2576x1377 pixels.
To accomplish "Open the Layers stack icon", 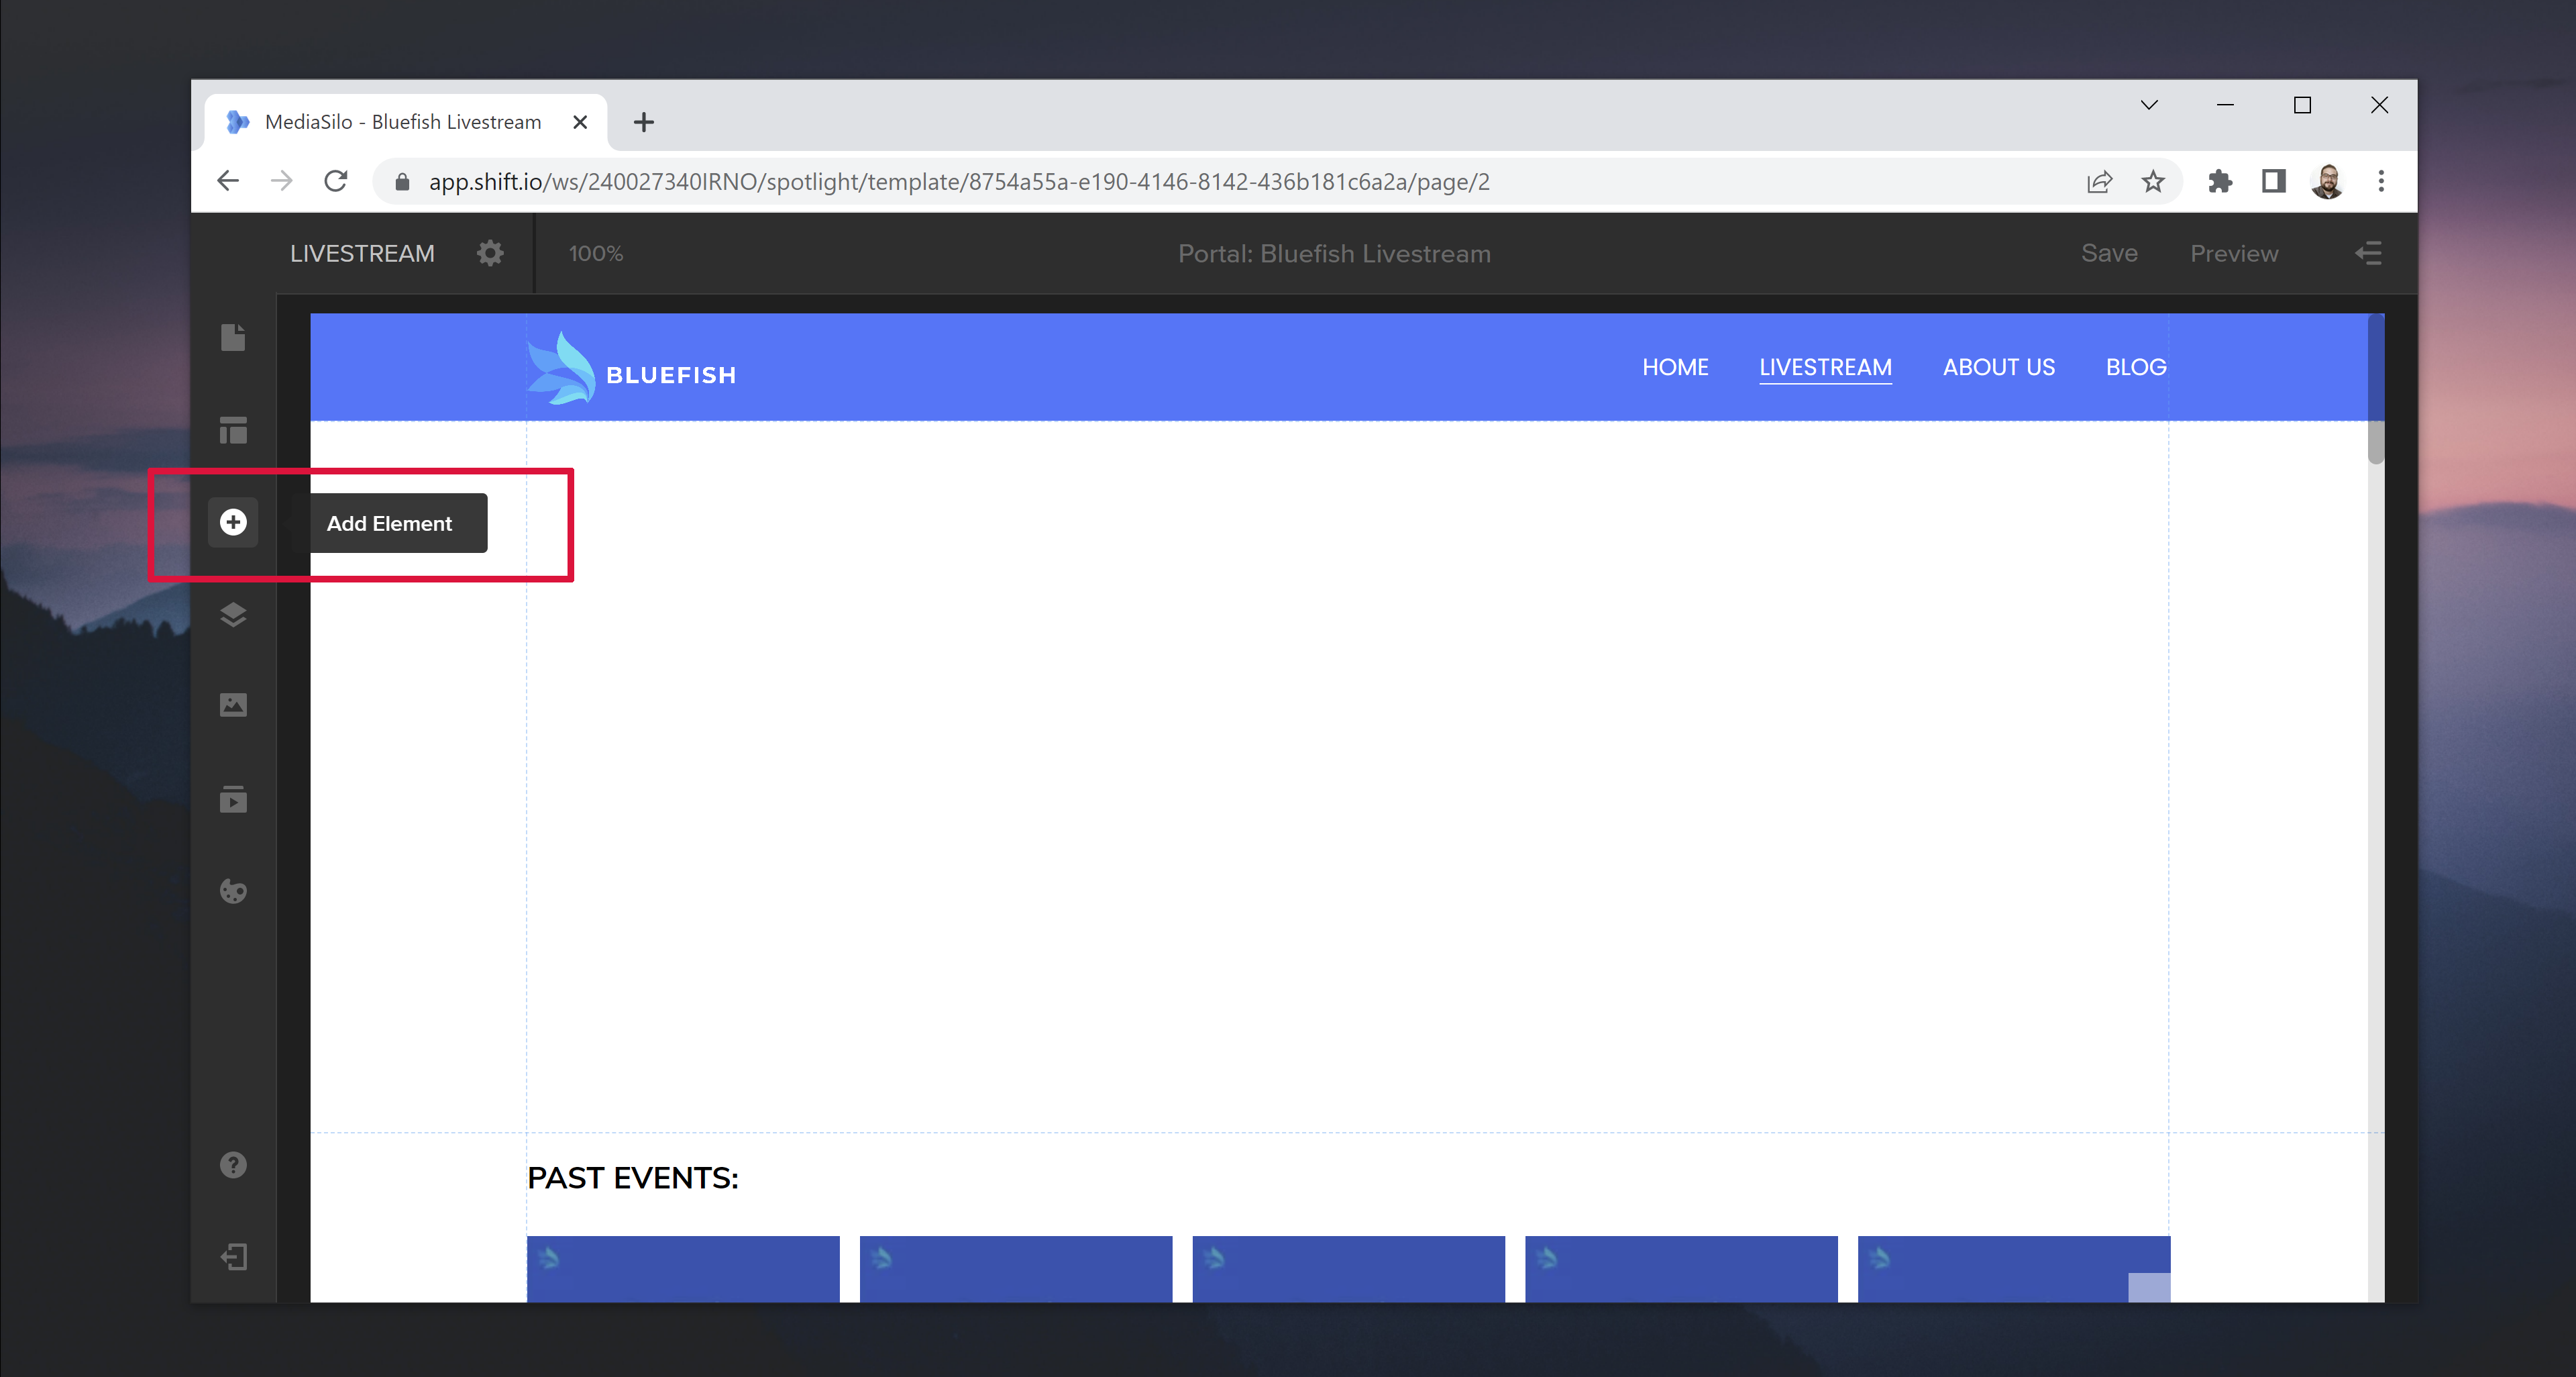I will coord(233,614).
